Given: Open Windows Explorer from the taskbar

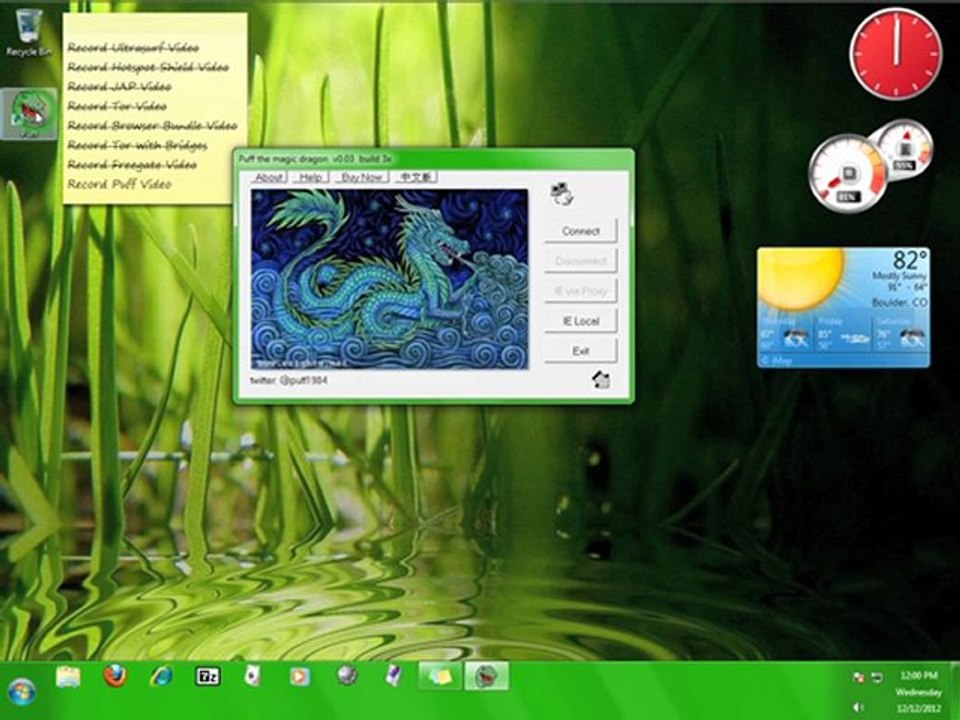Looking at the screenshot, I should (68, 677).
